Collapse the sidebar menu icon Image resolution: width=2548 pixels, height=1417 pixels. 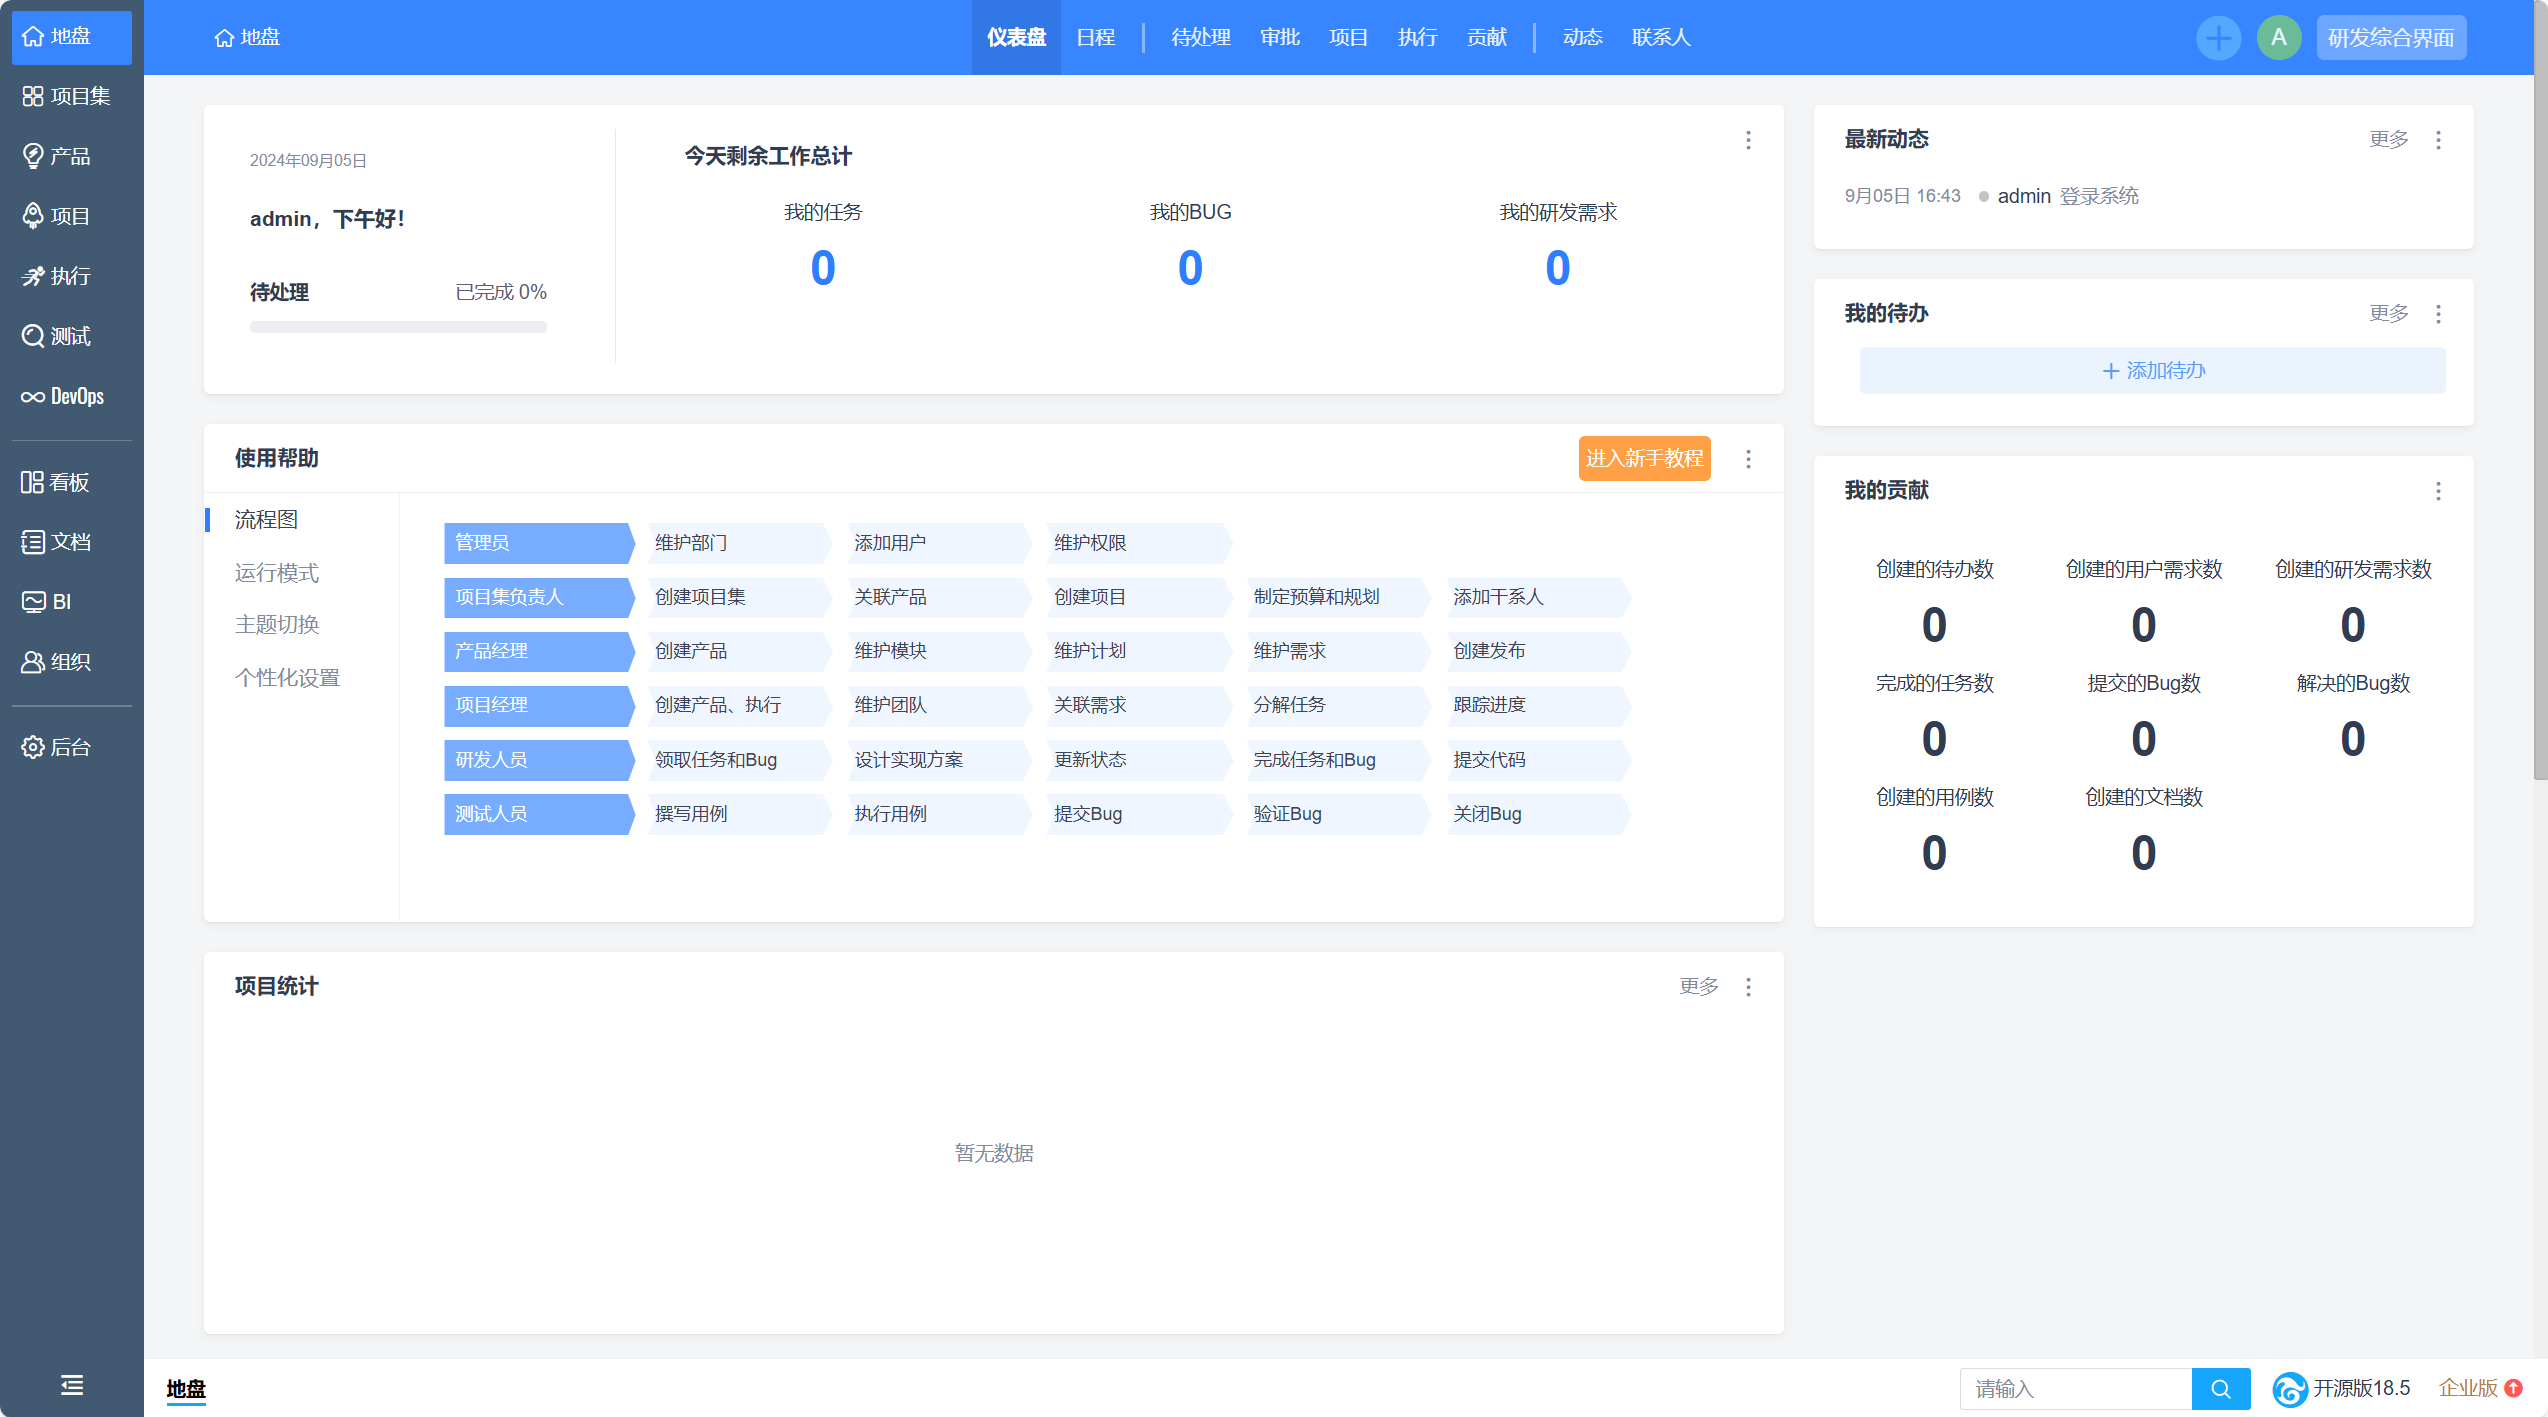pos(72,1385)
